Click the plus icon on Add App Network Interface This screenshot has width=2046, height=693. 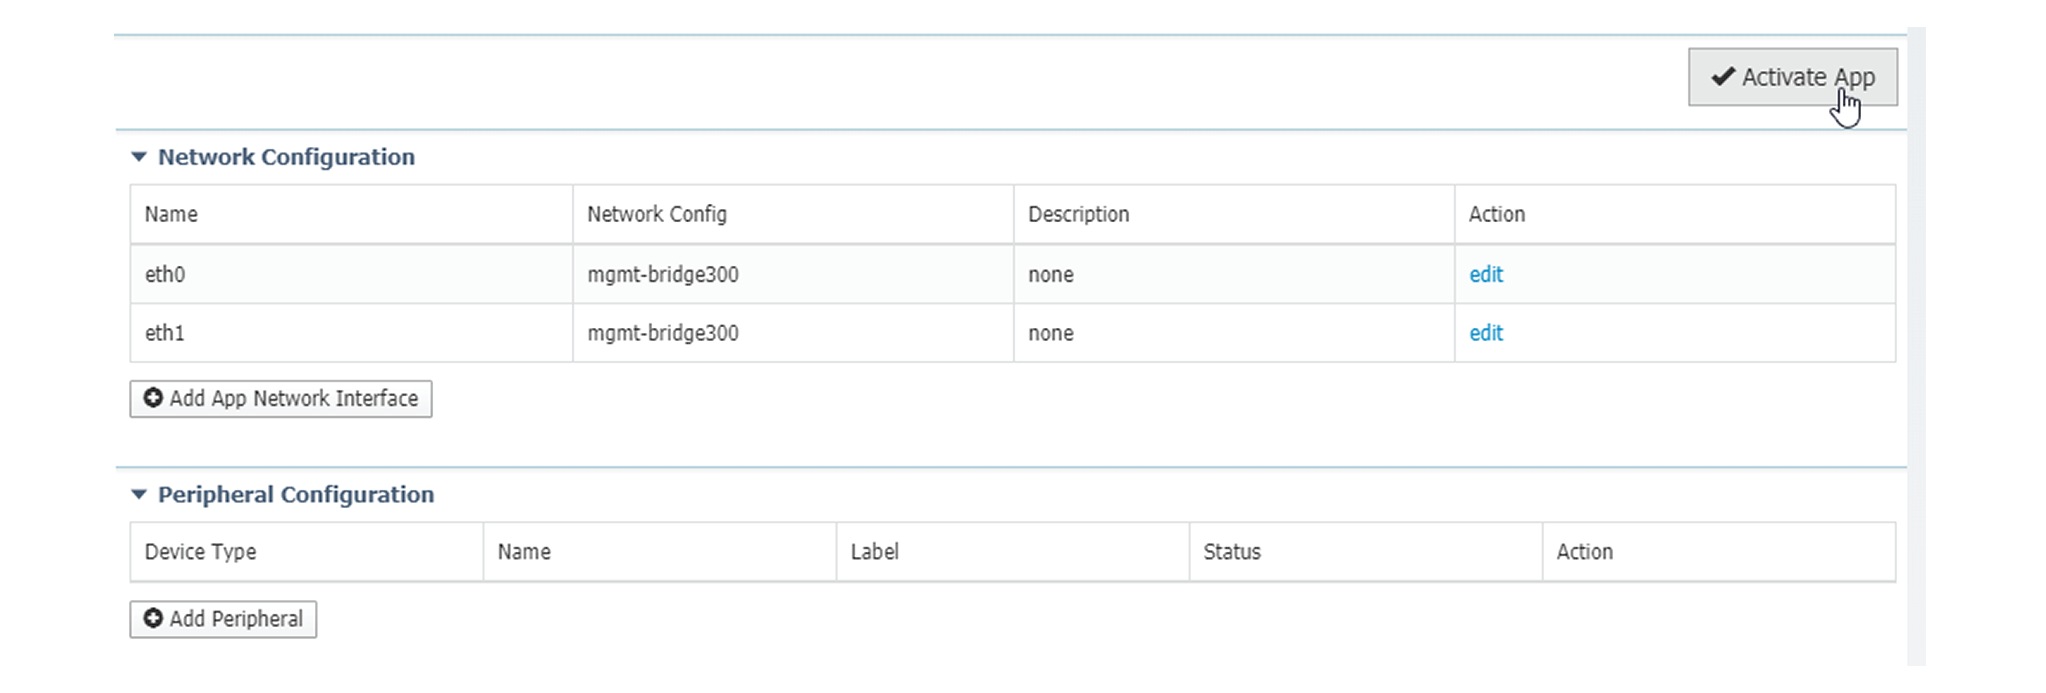(x=153, y=398)
